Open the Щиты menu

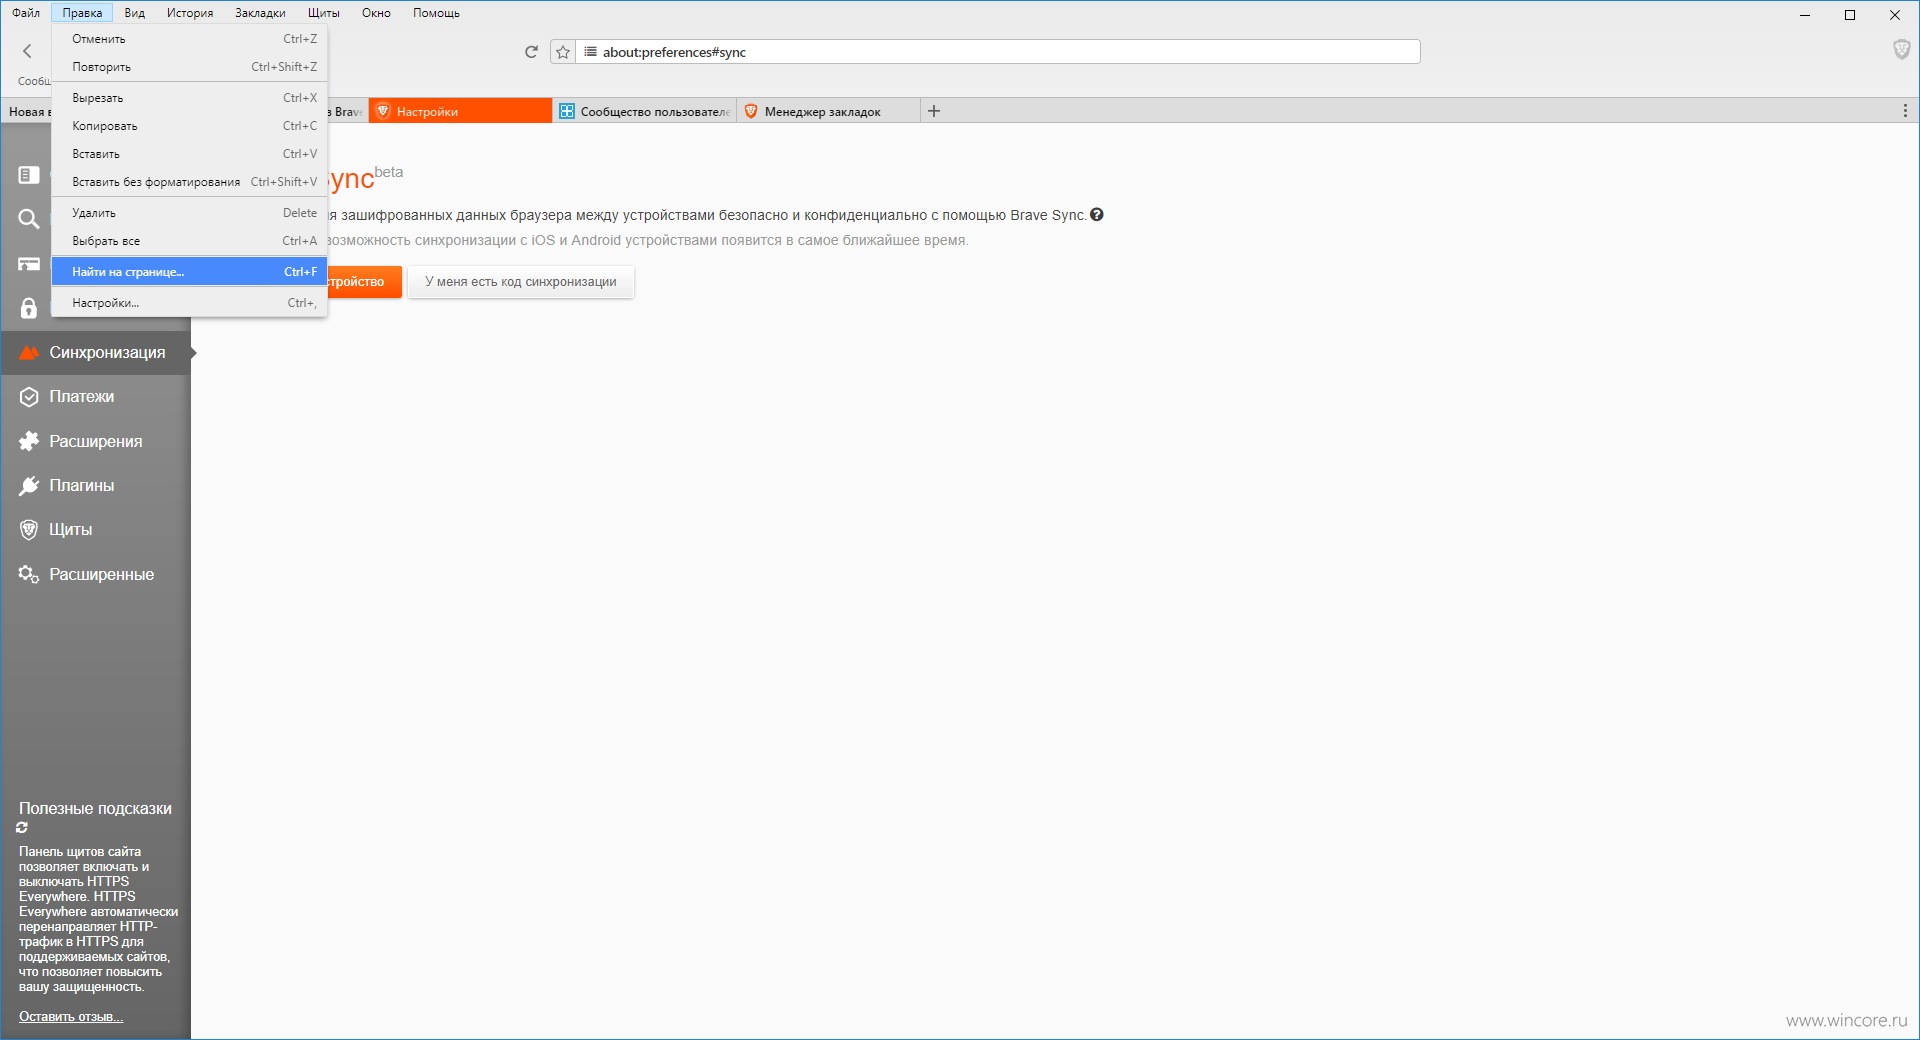pos(324,13)
